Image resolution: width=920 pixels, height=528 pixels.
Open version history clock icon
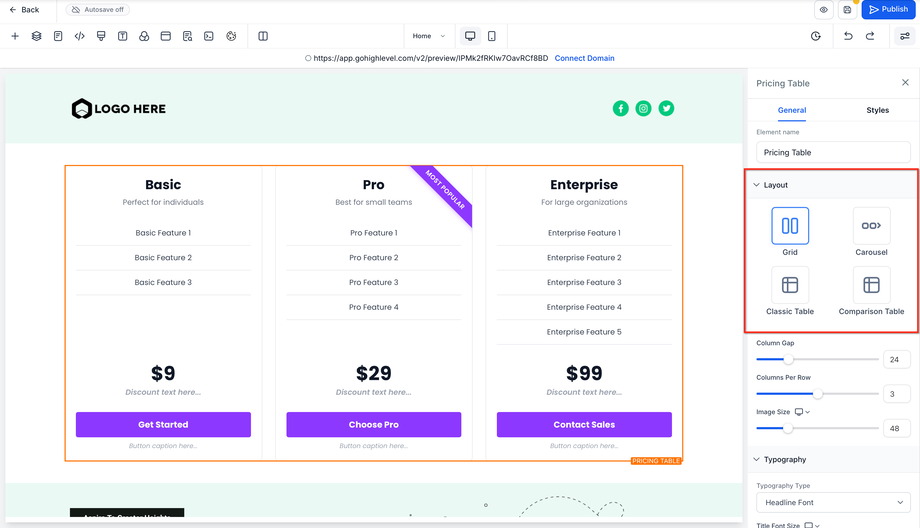point(816,36)
